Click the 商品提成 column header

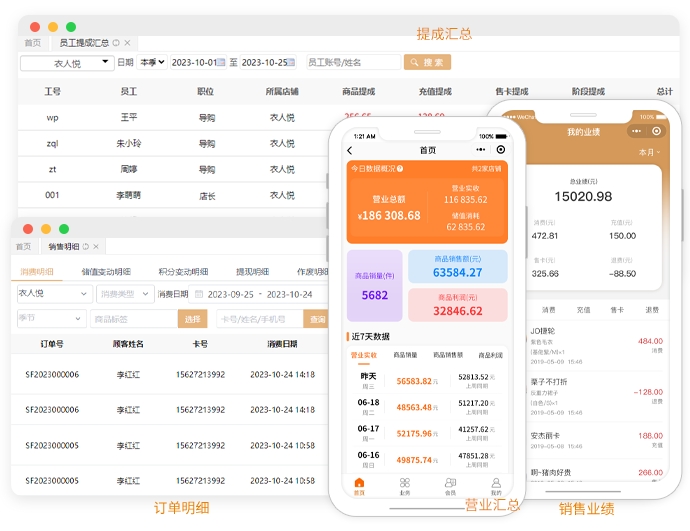(x=359, y=92)
